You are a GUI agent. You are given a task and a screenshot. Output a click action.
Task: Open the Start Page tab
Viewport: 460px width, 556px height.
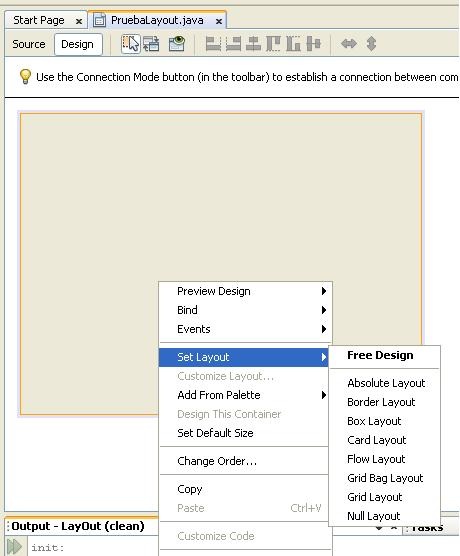(x=39, y=20)
